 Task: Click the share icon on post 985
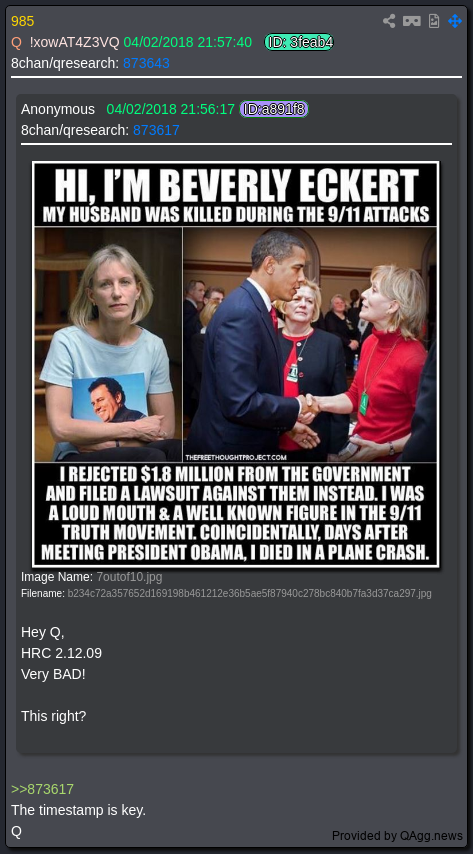[x=389, y=21]
